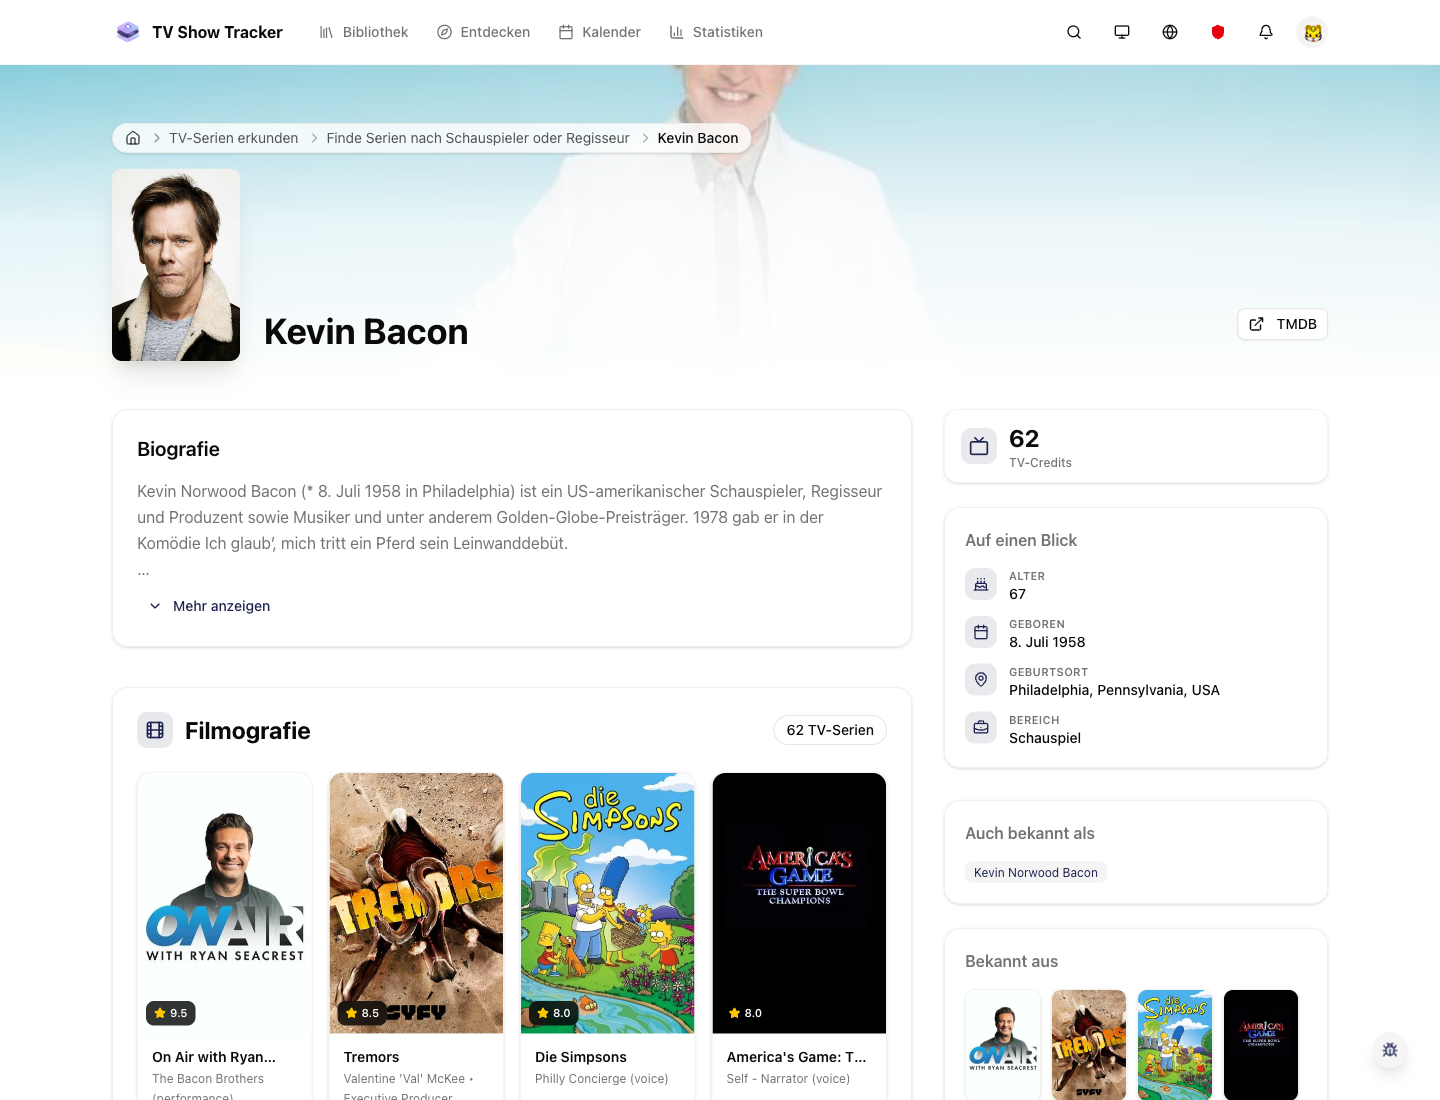Open the Kalender page
Screen dimensions: 1440x1100
pos(599,32)
